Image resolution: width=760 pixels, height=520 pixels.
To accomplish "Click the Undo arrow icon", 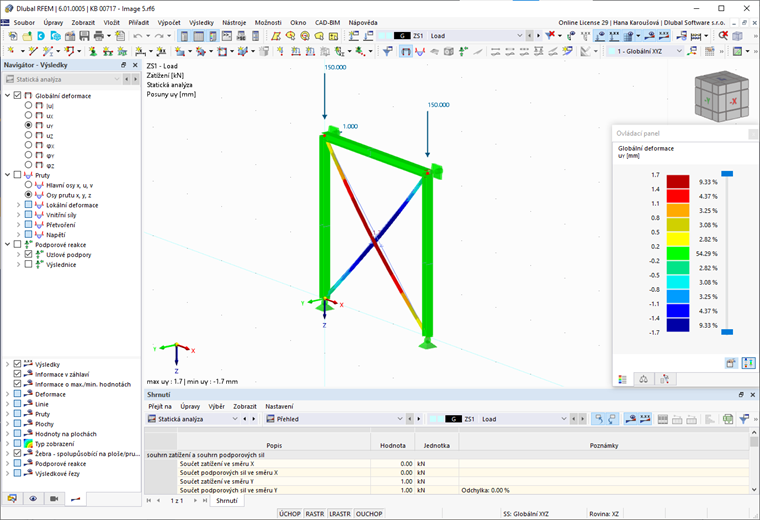I will (138, 36).
